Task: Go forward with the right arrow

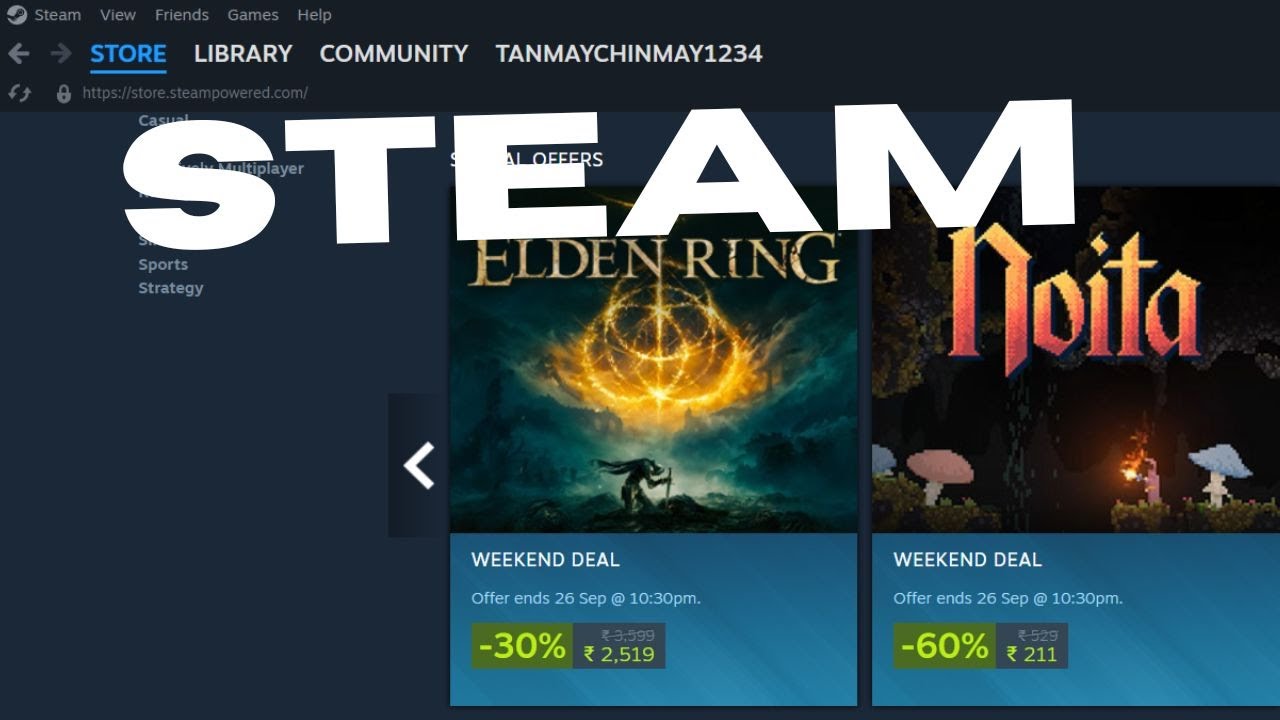Action: pos(61,54)
